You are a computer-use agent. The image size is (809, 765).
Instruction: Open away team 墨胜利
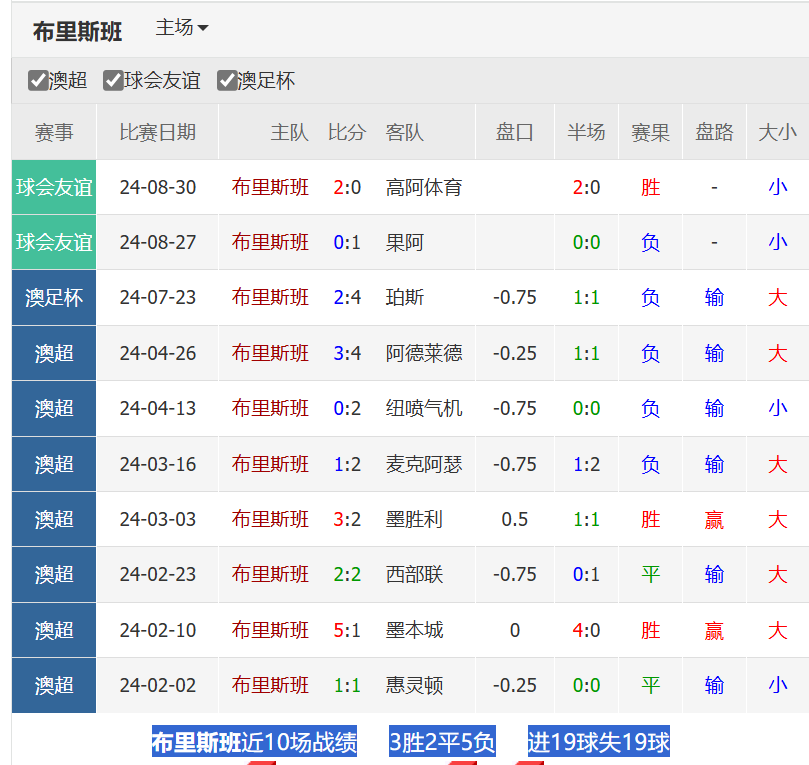point(414,519)
